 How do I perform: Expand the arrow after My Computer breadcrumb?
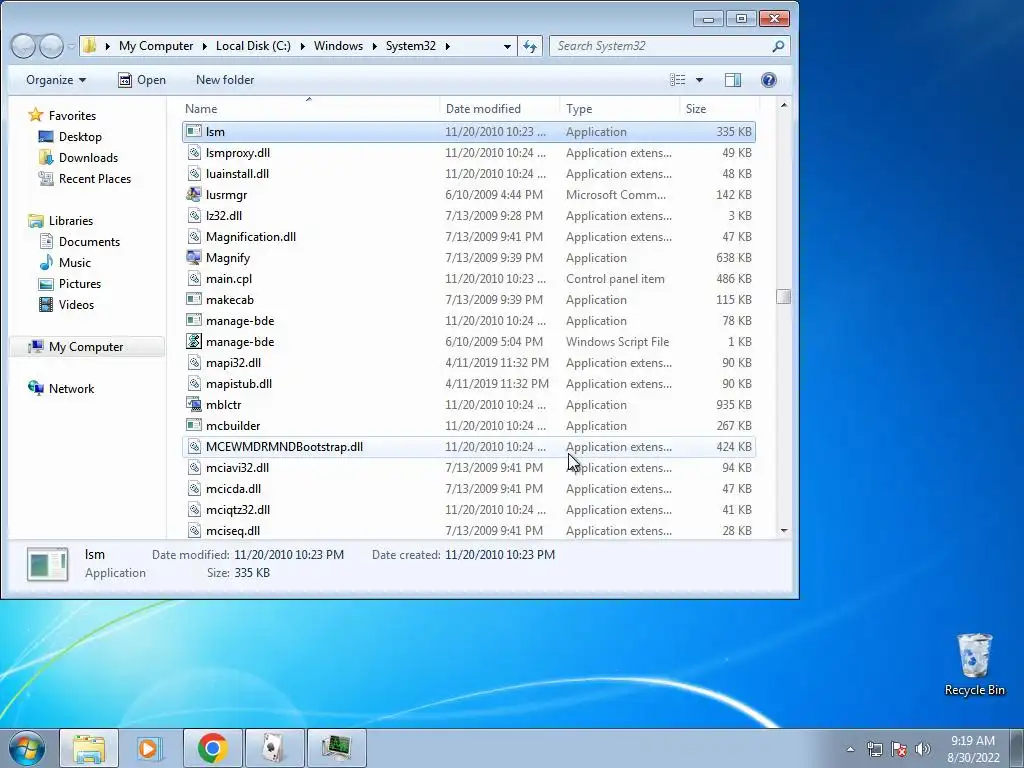pyautogui.click(x=205, y=46)
